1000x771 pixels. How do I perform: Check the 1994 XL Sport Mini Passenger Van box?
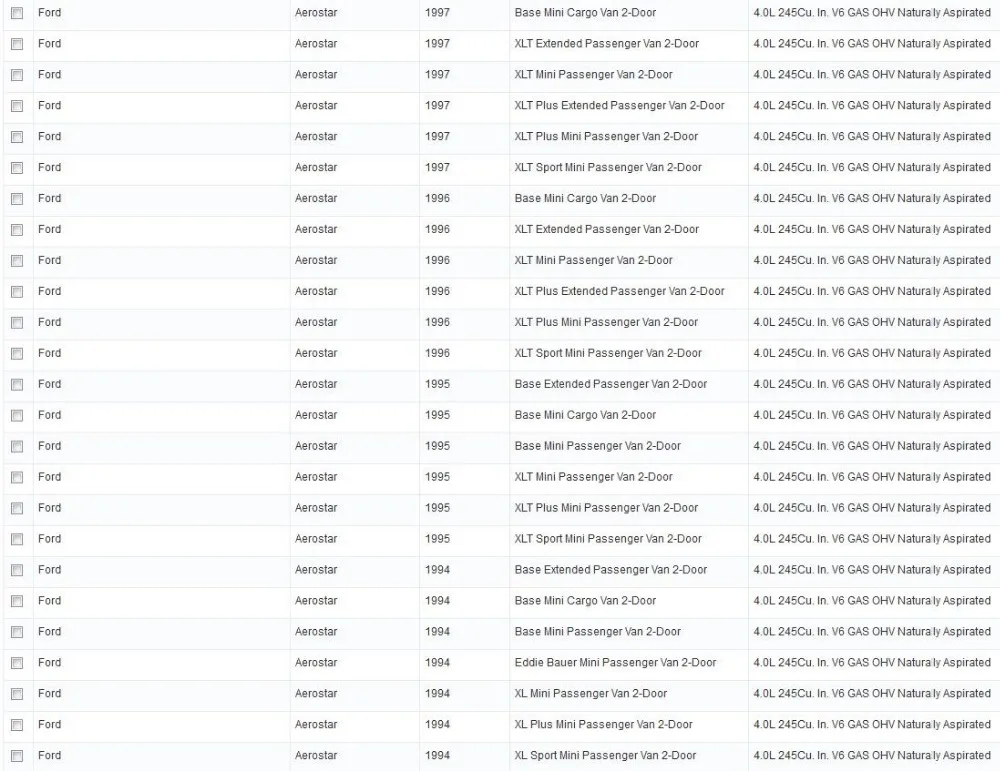[x=17, y=756]
